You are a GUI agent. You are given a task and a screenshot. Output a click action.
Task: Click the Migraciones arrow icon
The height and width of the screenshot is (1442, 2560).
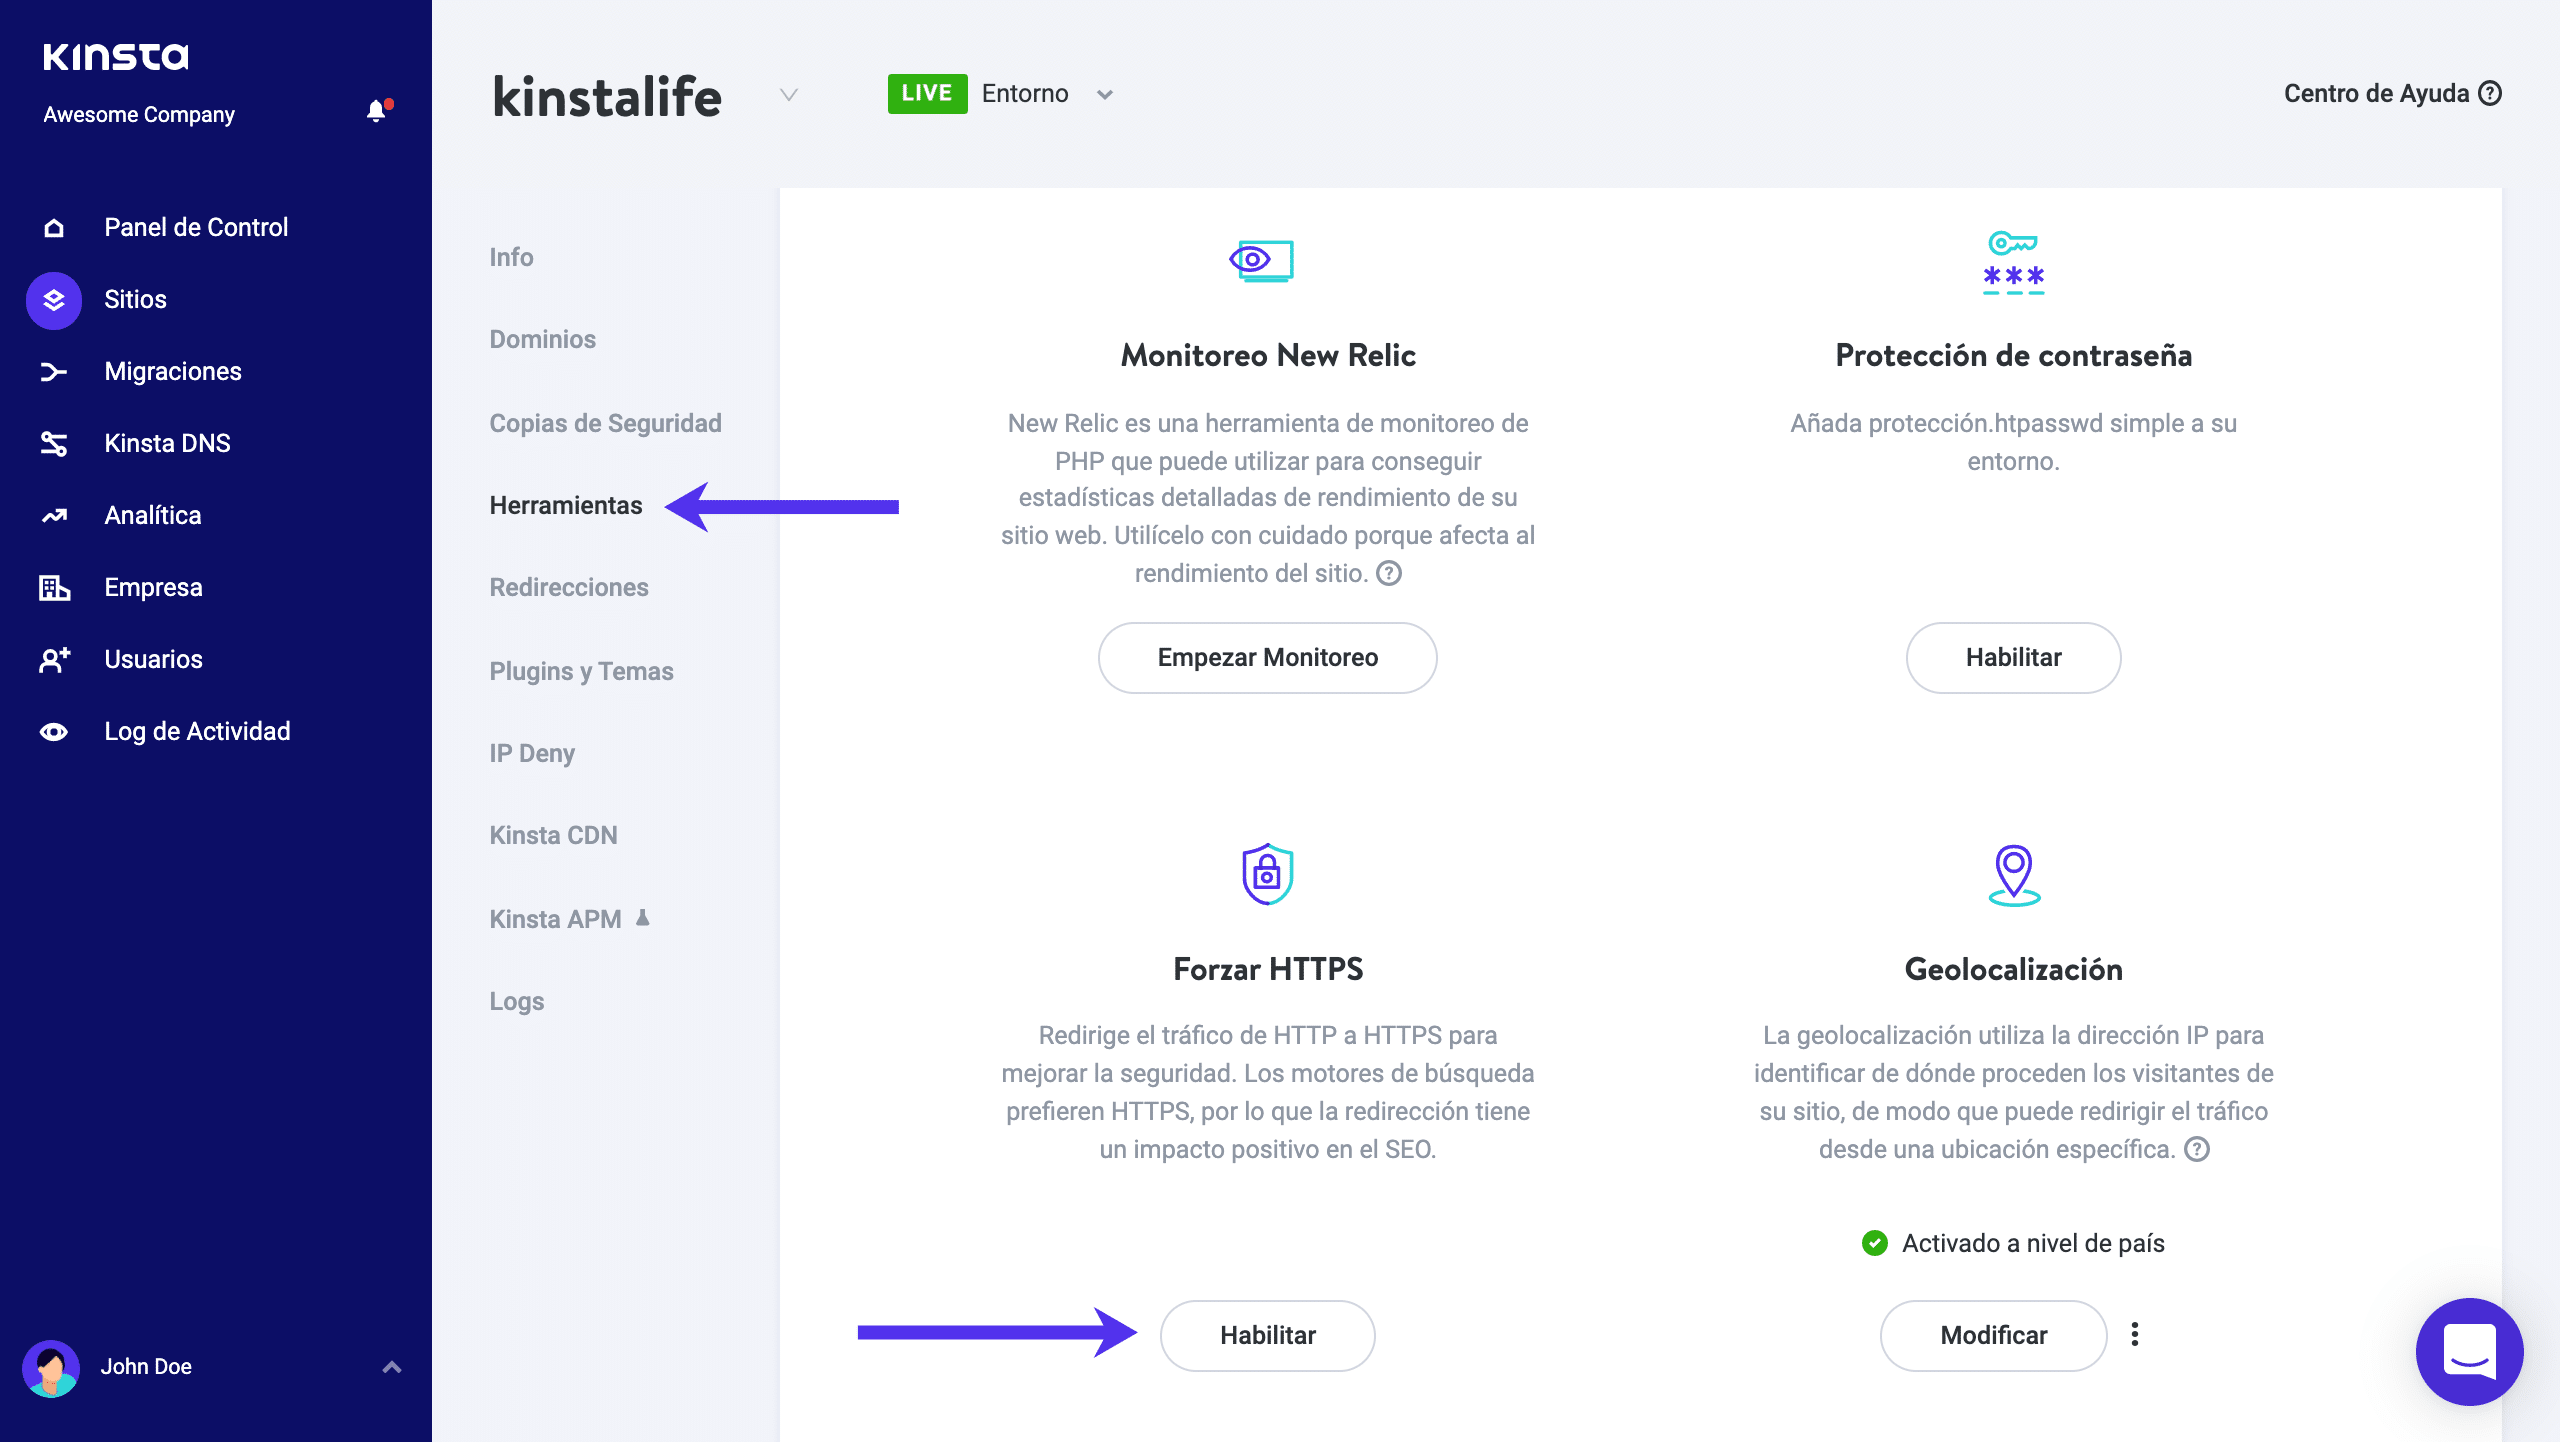pyautogui.click(x=54, y=372)
